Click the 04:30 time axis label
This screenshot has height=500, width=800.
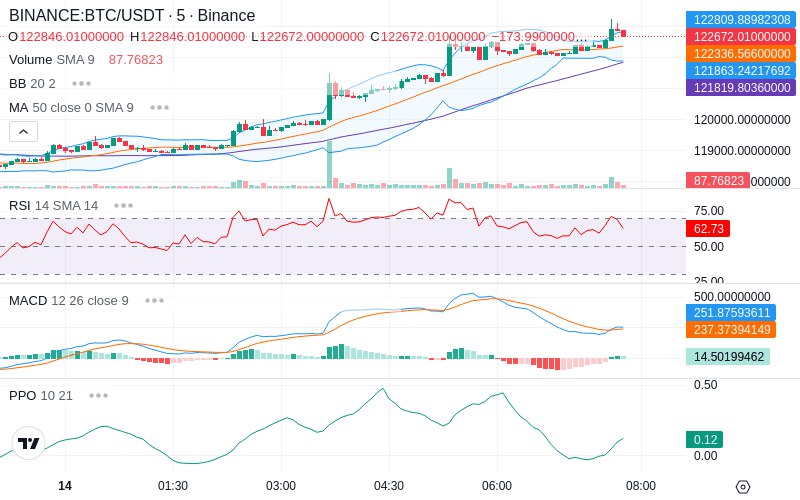point(389,486)
